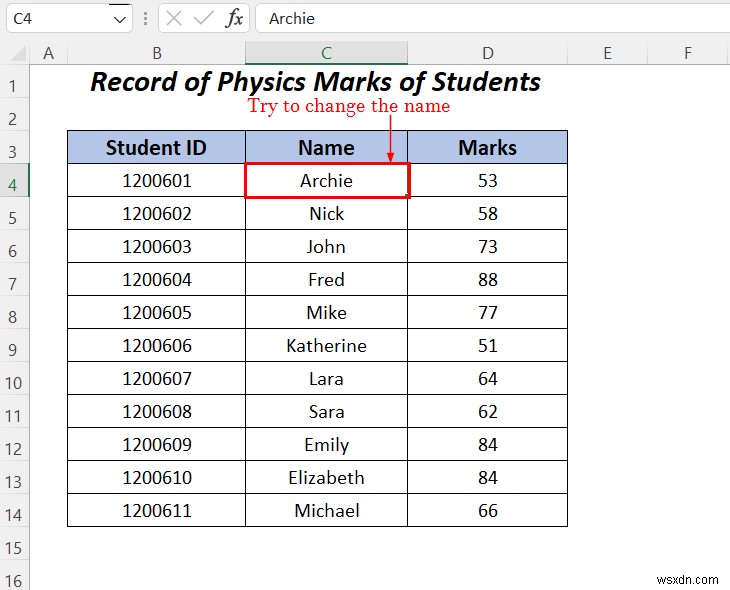Viewport: 730px width, 590px height.
Task: Select the cell with name Elizabeth
Action: [x=326, y=478]
